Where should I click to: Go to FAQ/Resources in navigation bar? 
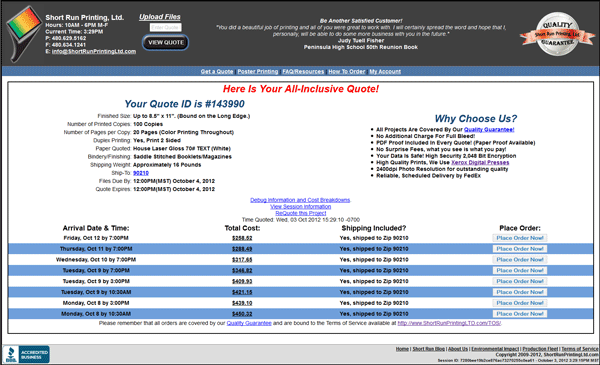303,72
